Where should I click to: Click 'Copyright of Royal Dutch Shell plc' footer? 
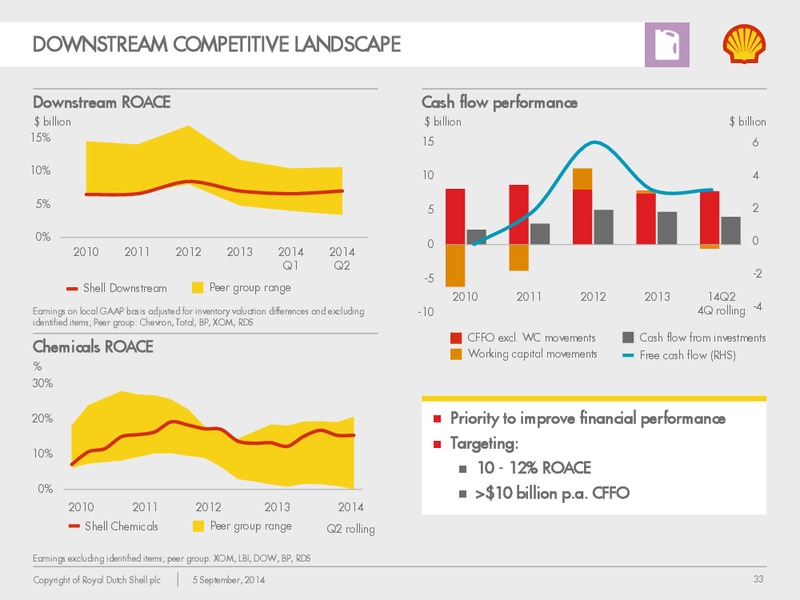coord(96,580)
